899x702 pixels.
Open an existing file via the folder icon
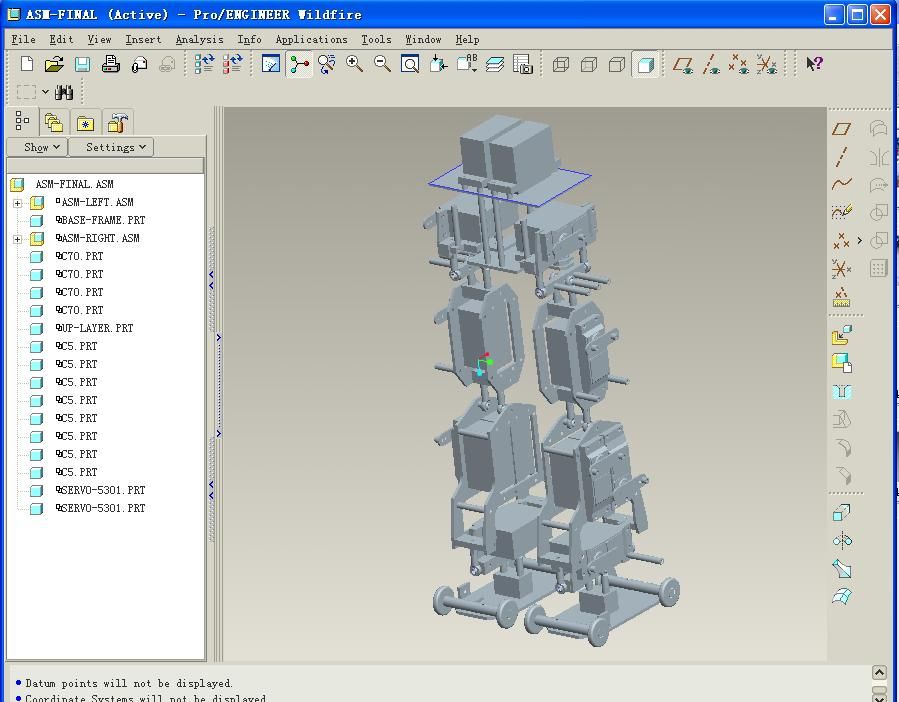click(x=54, y=64)
